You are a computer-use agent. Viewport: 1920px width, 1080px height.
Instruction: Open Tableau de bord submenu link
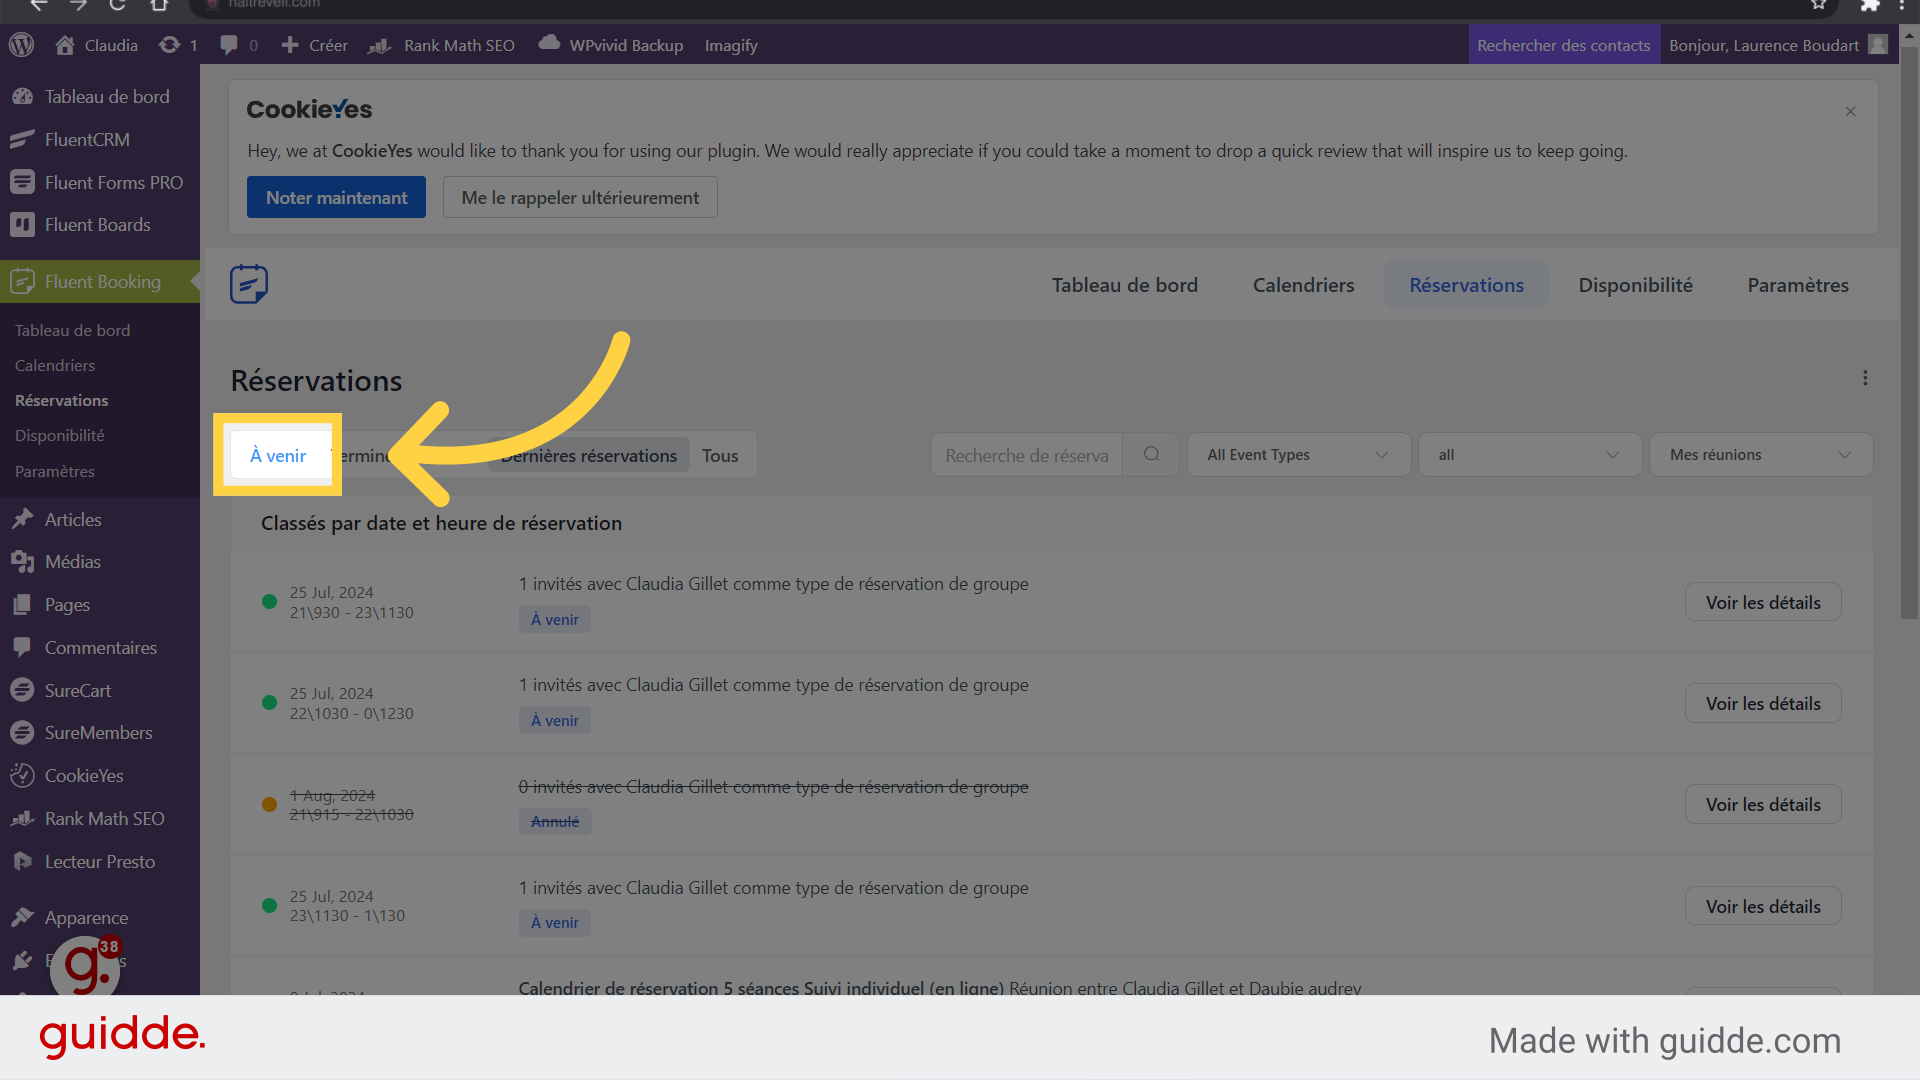pyautogui.click(x=72, y=330)
